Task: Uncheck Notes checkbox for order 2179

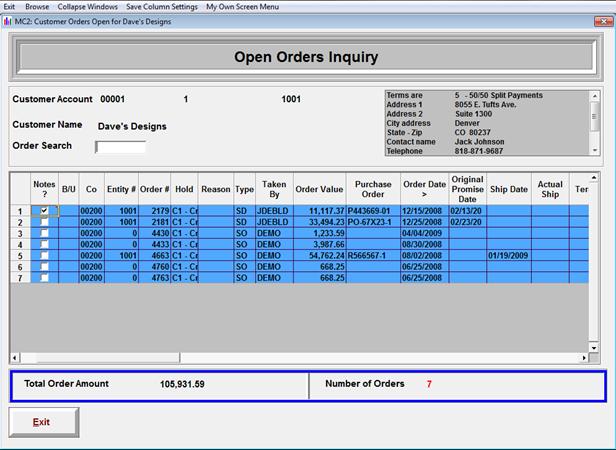Action: click(44, 211)
